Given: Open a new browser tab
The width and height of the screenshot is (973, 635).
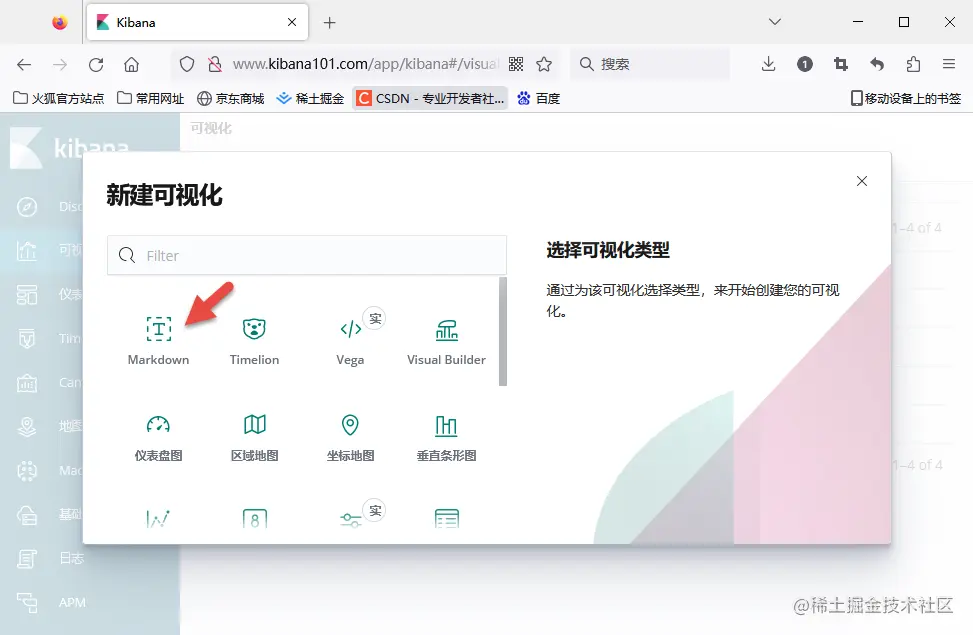Looking at the screenshot, I should [330, 23].
